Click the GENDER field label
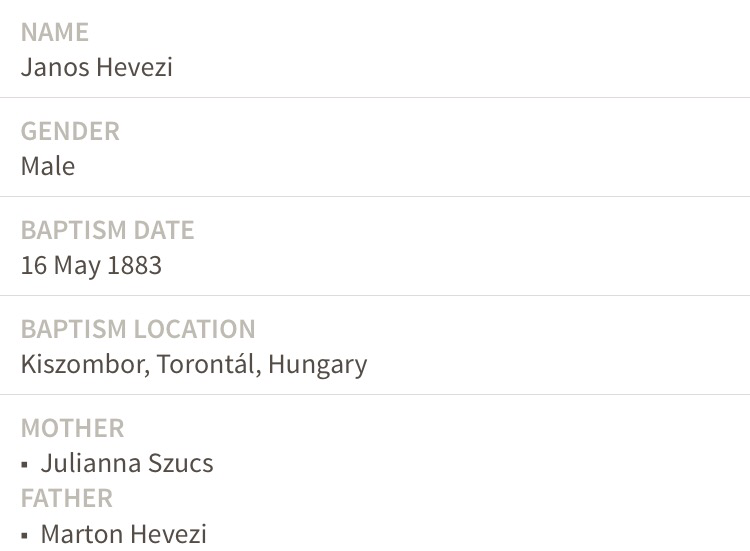The width and height of the screenshot is (750, 551). pyautogui.click(x=70, y=131)
